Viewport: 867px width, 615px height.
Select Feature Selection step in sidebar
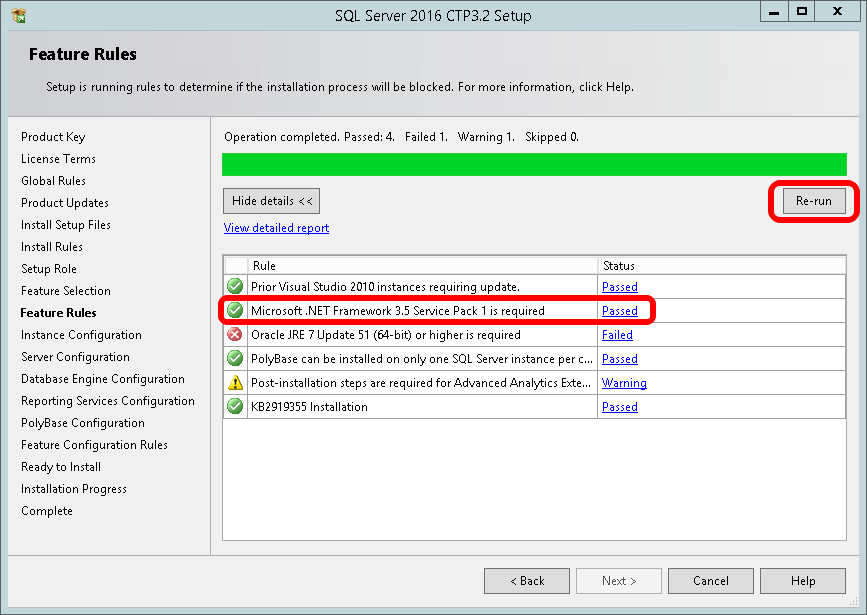[x=66, y=291]
